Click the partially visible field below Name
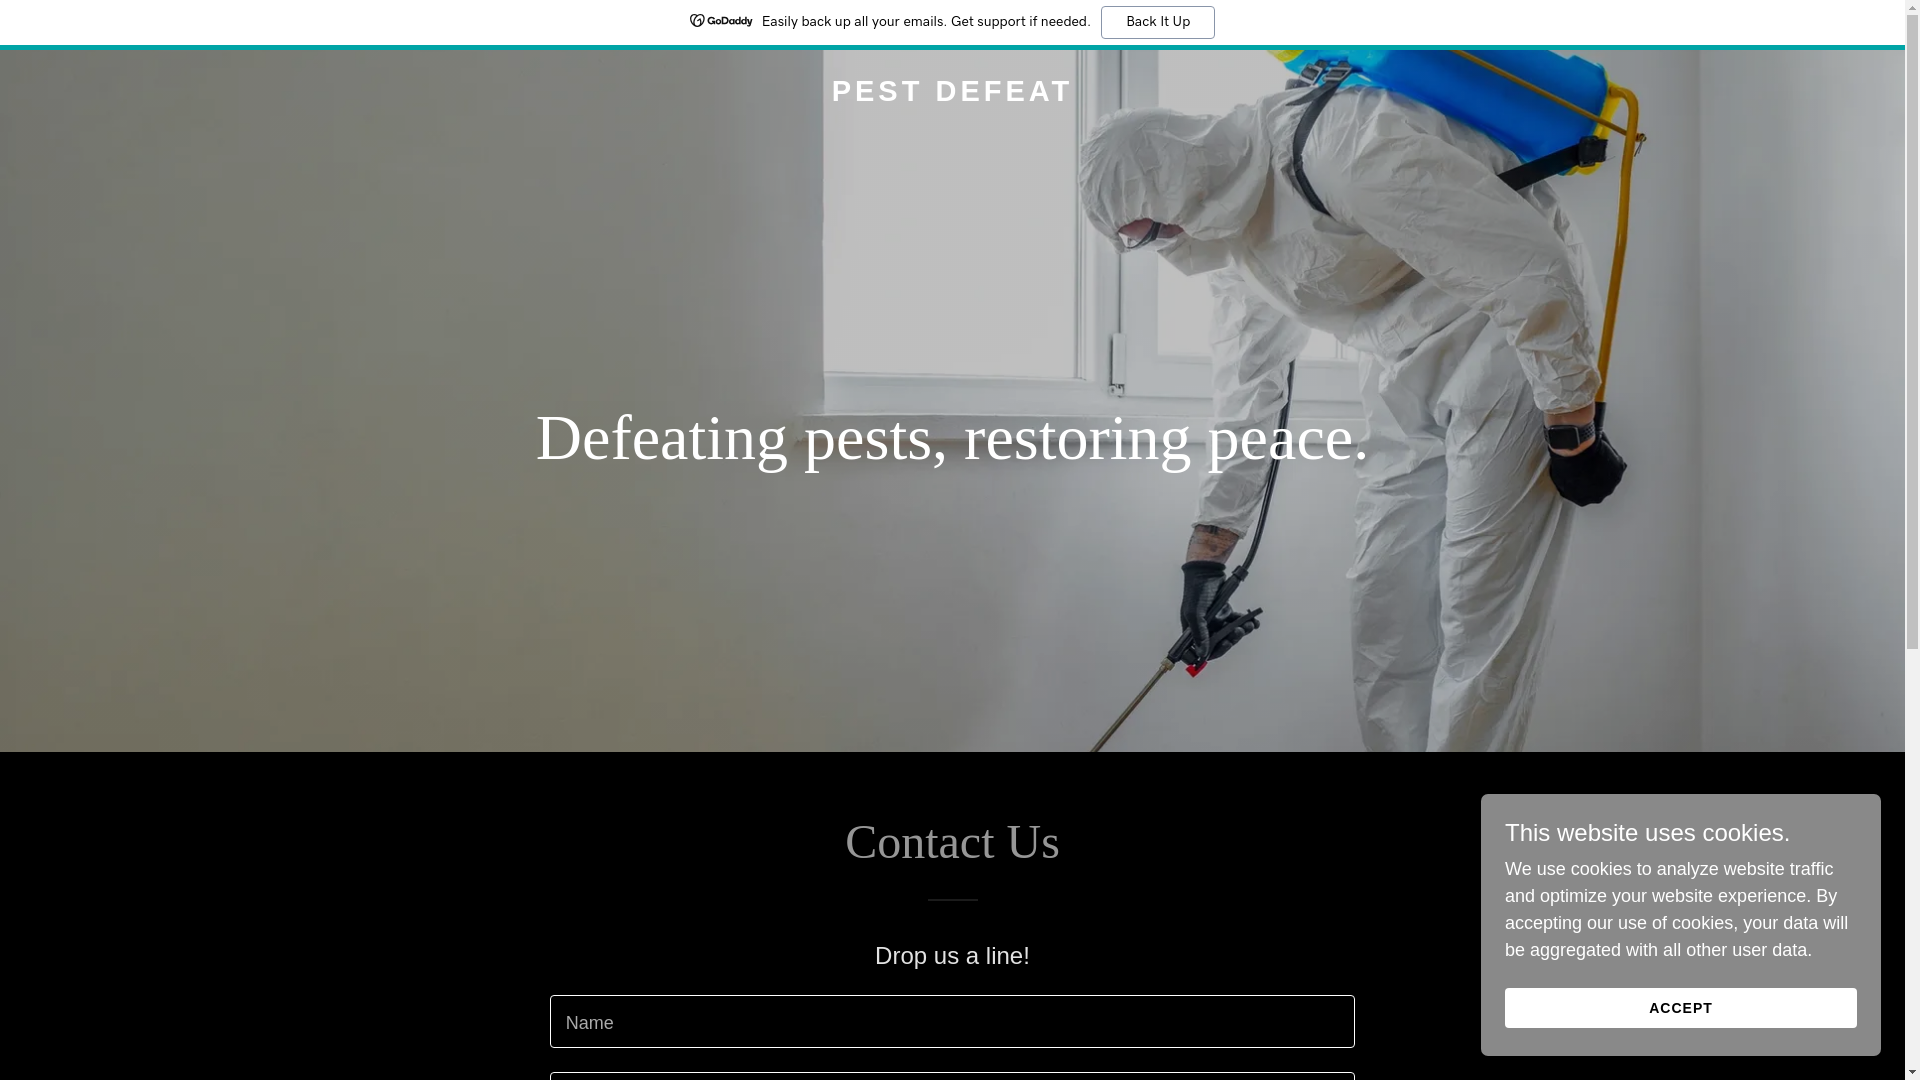 [x=952, y=1077]
